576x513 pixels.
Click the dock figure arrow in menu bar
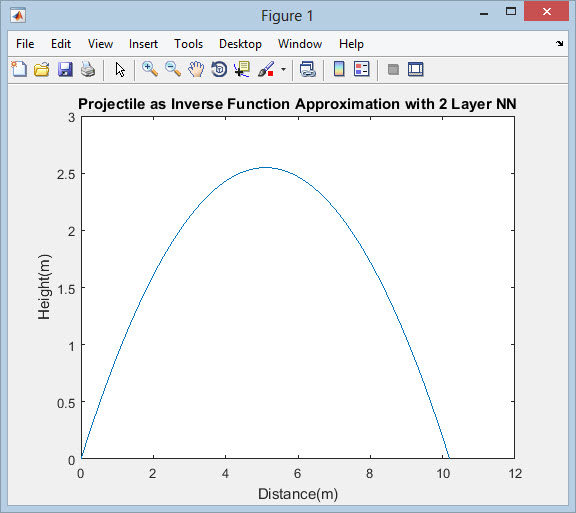[x=559, y=44]
